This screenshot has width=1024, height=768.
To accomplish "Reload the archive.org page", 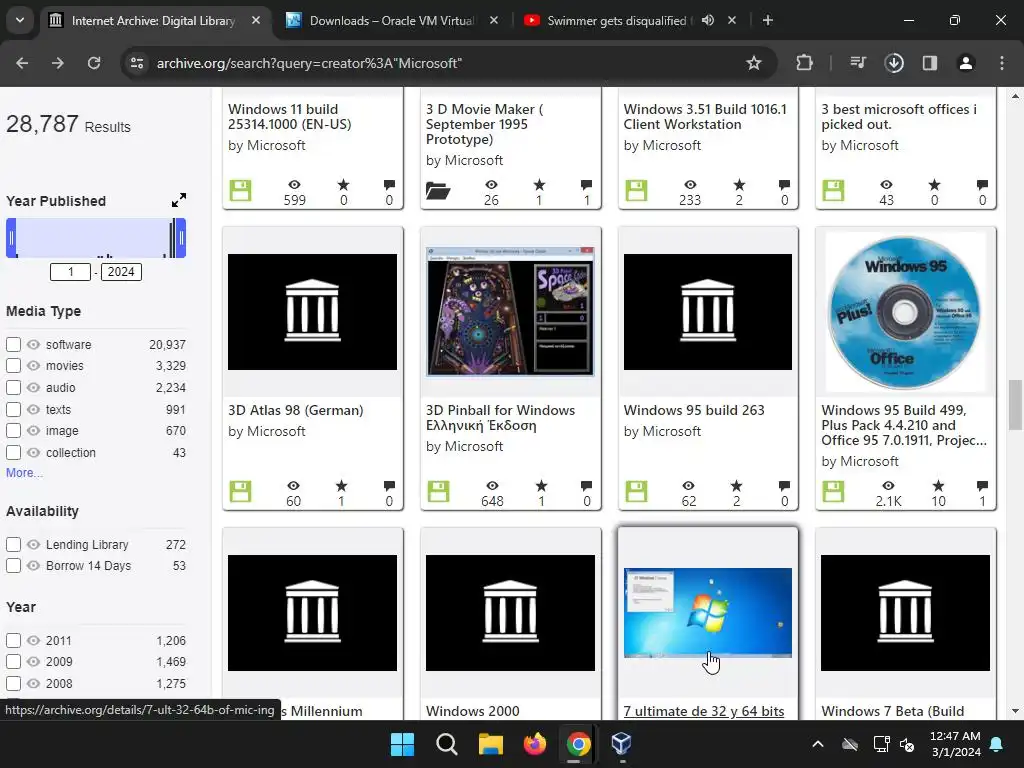I will 94,63.
